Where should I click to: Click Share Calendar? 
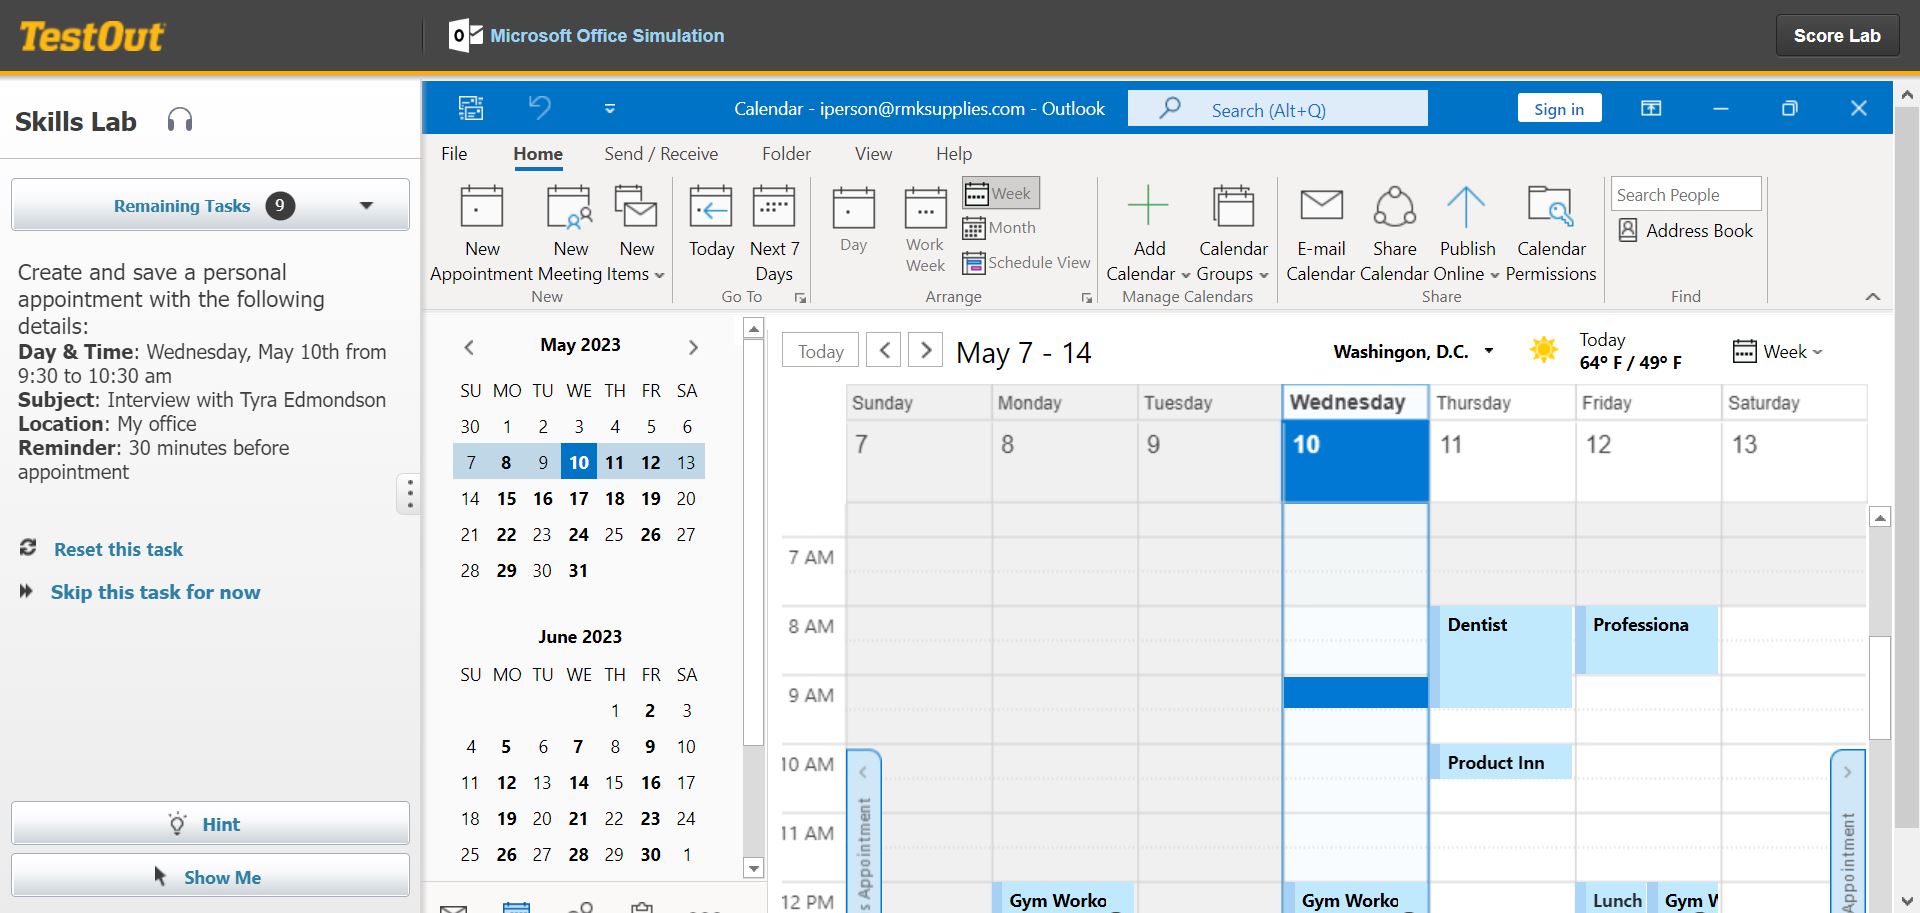point(1394,230)
